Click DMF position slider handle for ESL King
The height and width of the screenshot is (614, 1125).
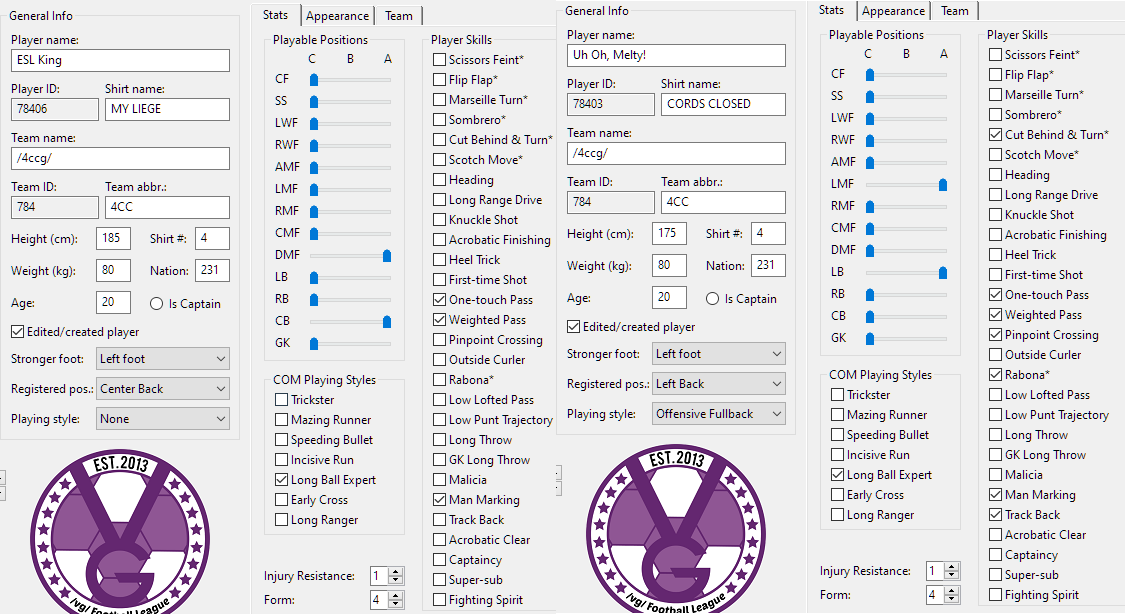click(387, 255)
